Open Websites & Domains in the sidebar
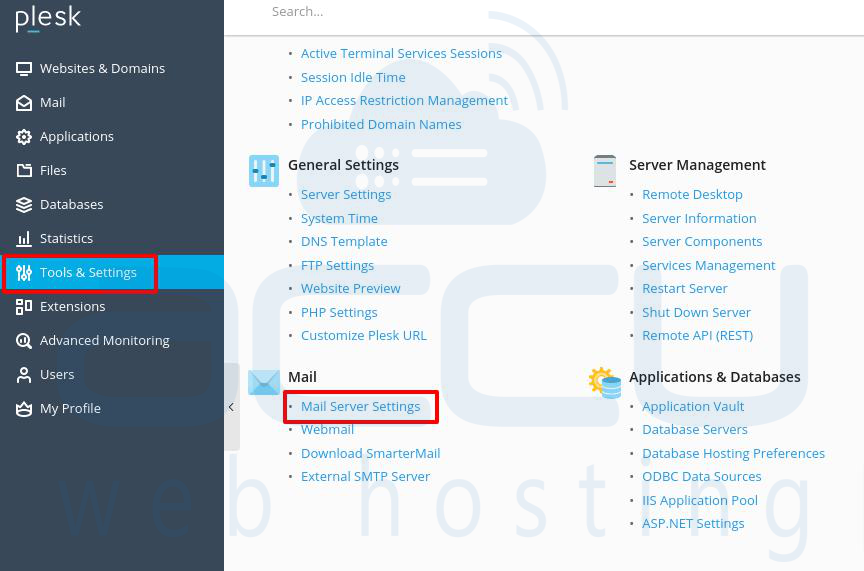 (102, 69)
